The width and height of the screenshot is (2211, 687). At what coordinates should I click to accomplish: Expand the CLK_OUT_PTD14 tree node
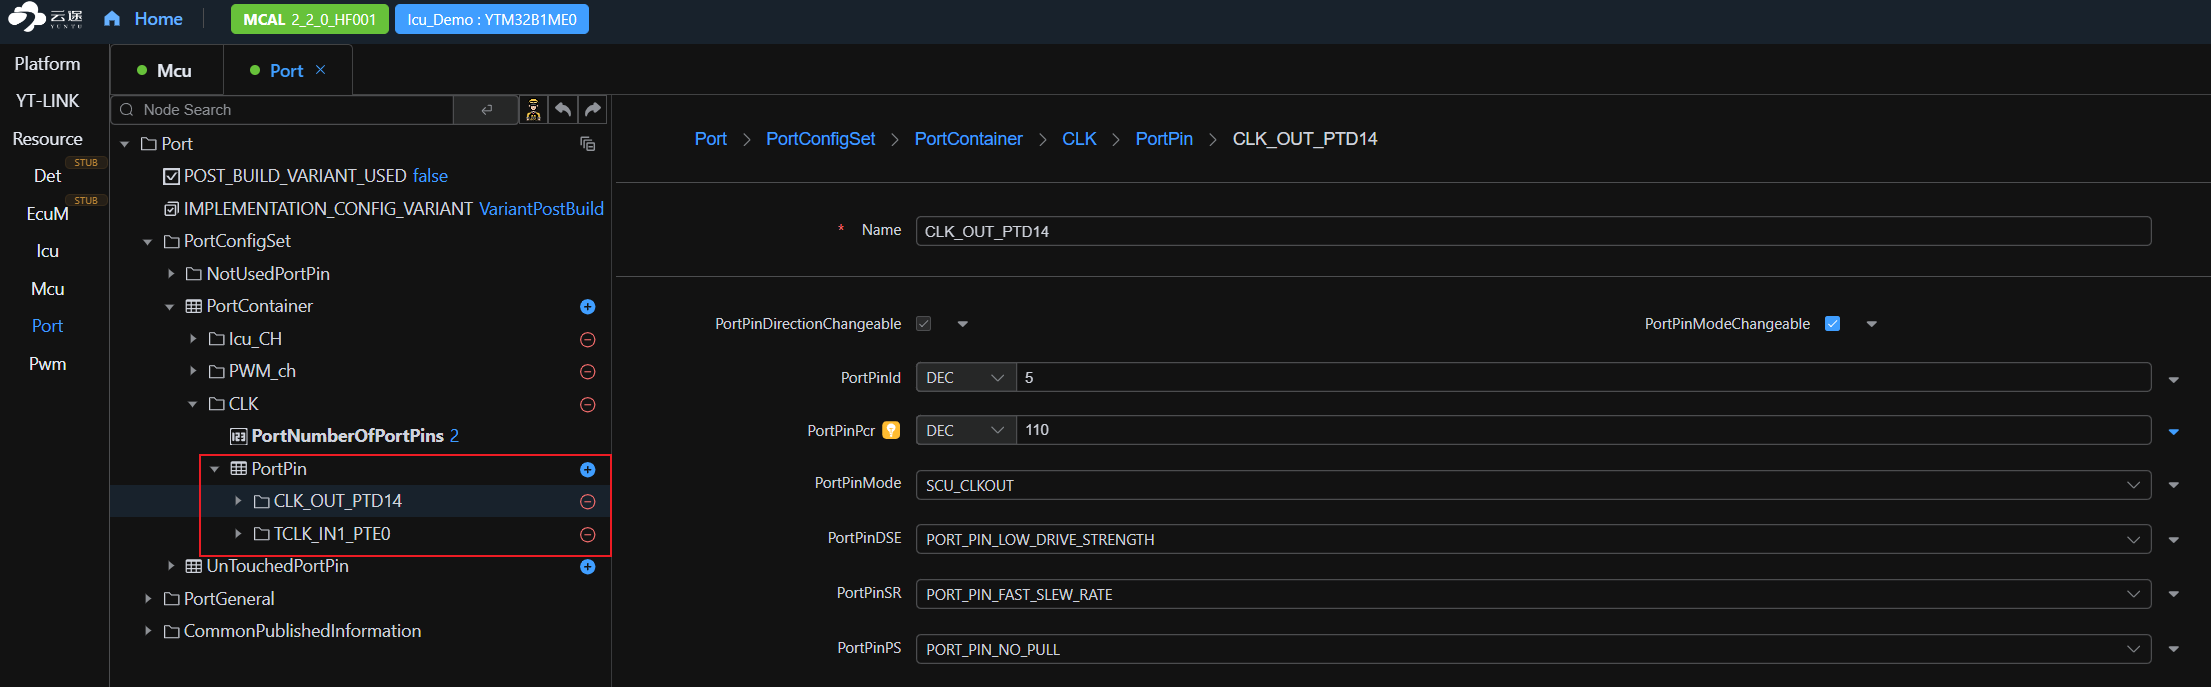(x=237, y=501)
